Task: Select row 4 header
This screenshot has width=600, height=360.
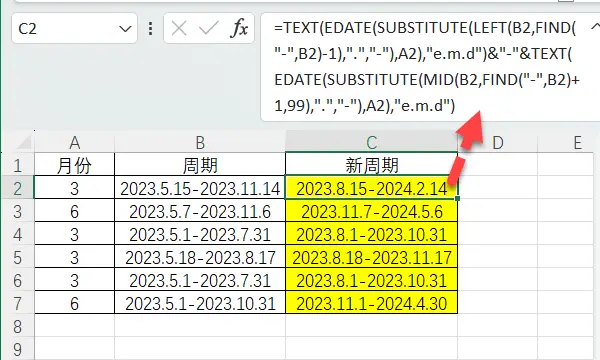Action: pyautogui.click(x=18, y=234)
